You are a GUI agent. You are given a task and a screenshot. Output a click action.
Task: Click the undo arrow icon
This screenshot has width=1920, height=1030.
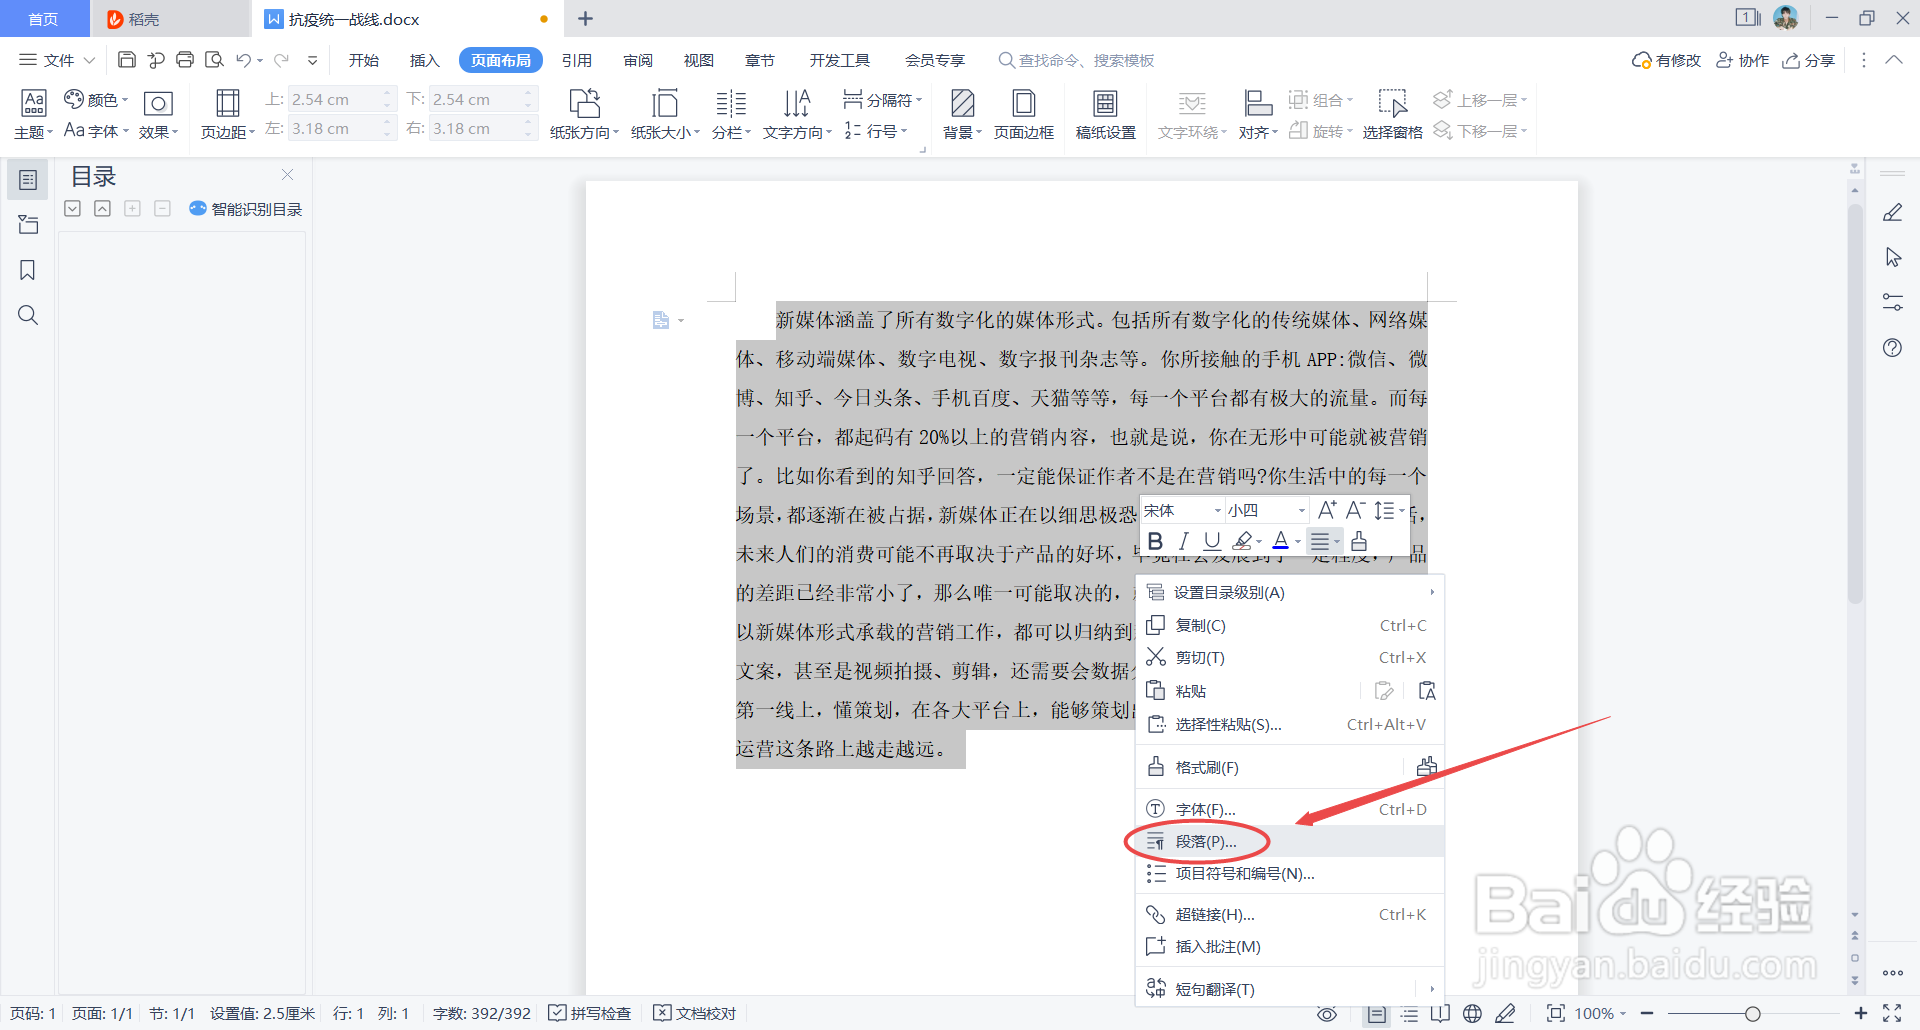244,60
